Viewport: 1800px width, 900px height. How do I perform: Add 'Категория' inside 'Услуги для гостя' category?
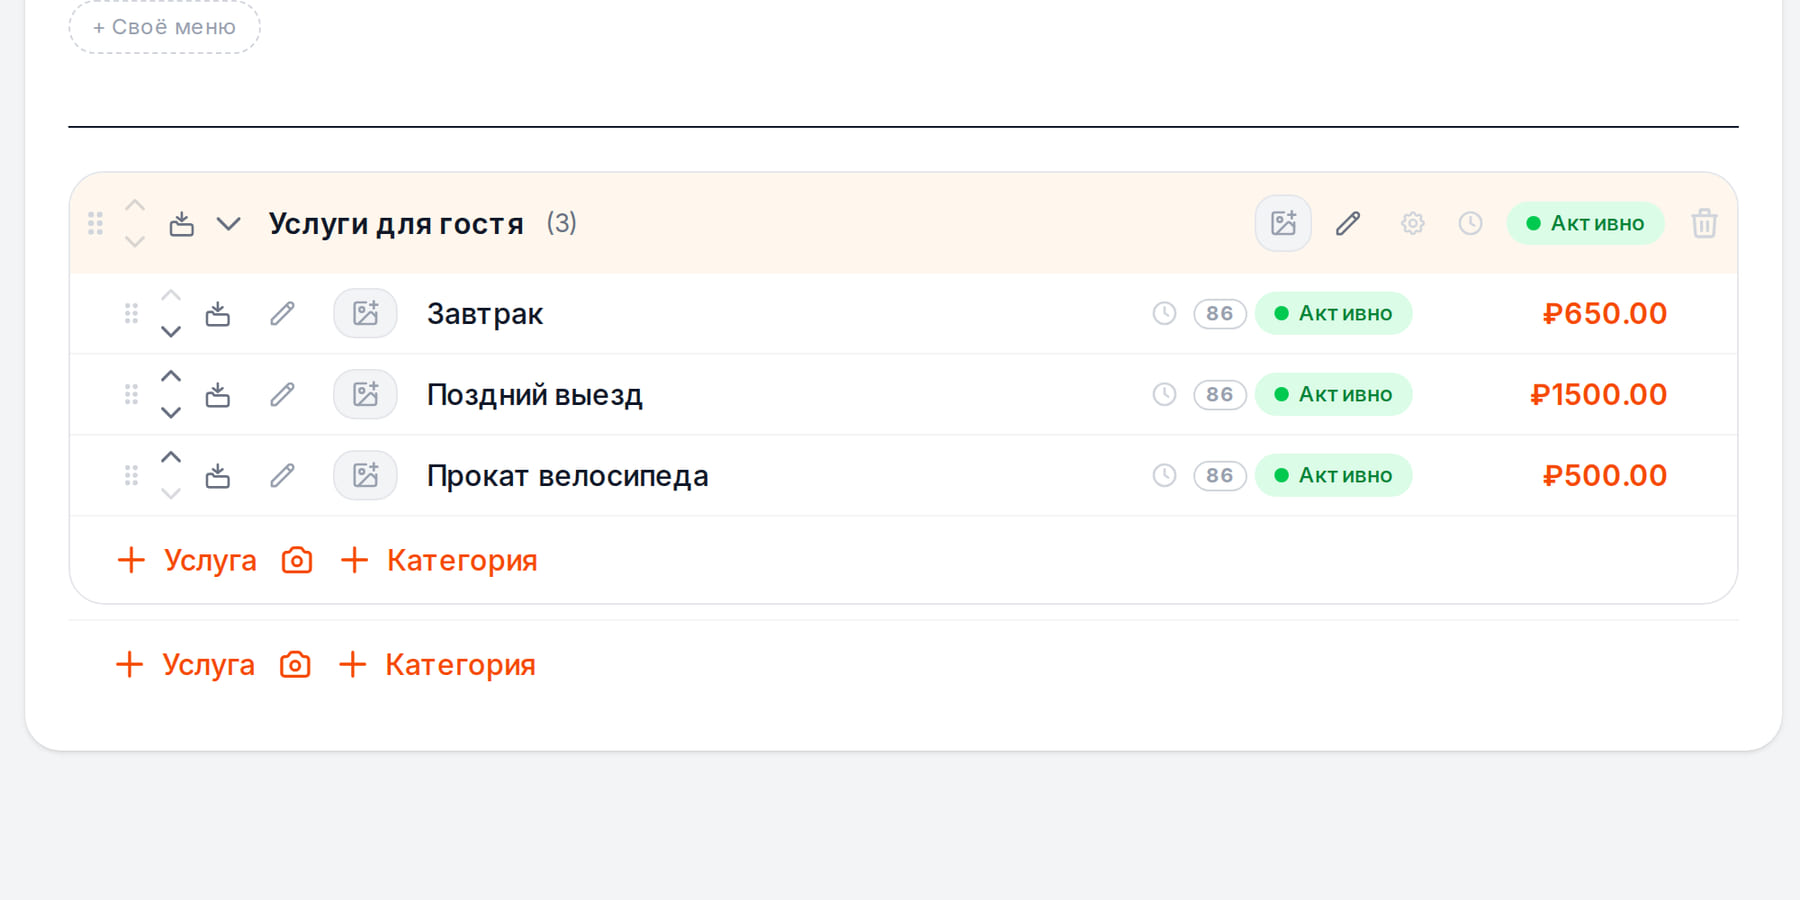[x=439, y=560]
